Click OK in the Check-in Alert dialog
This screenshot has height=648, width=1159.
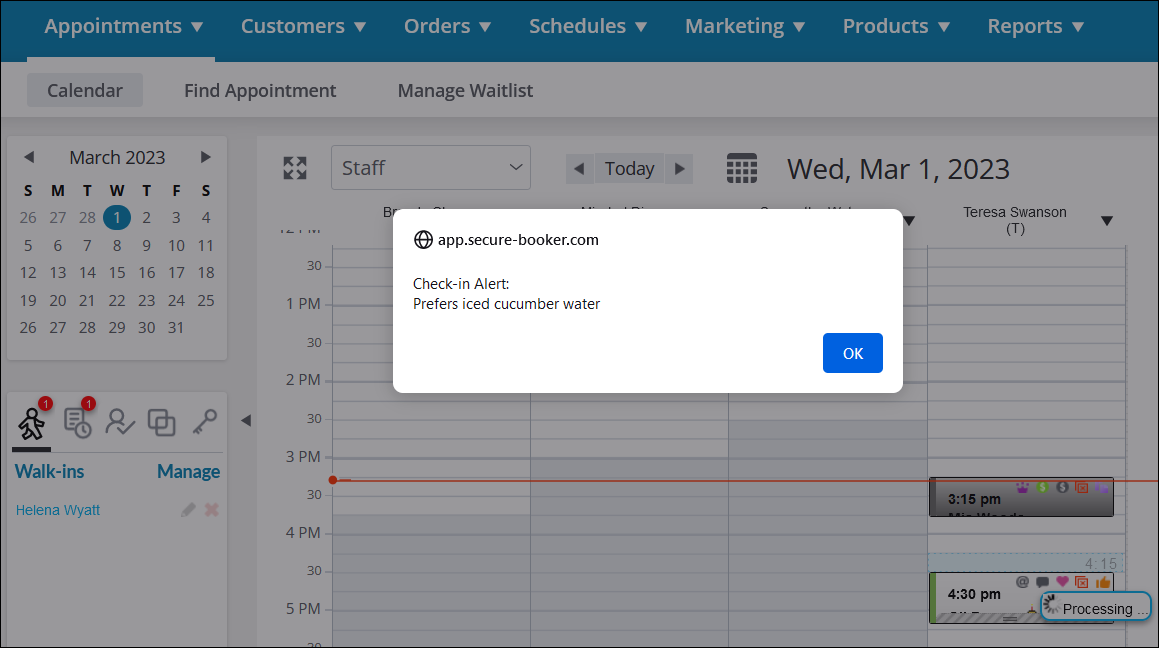coord(852,353)
